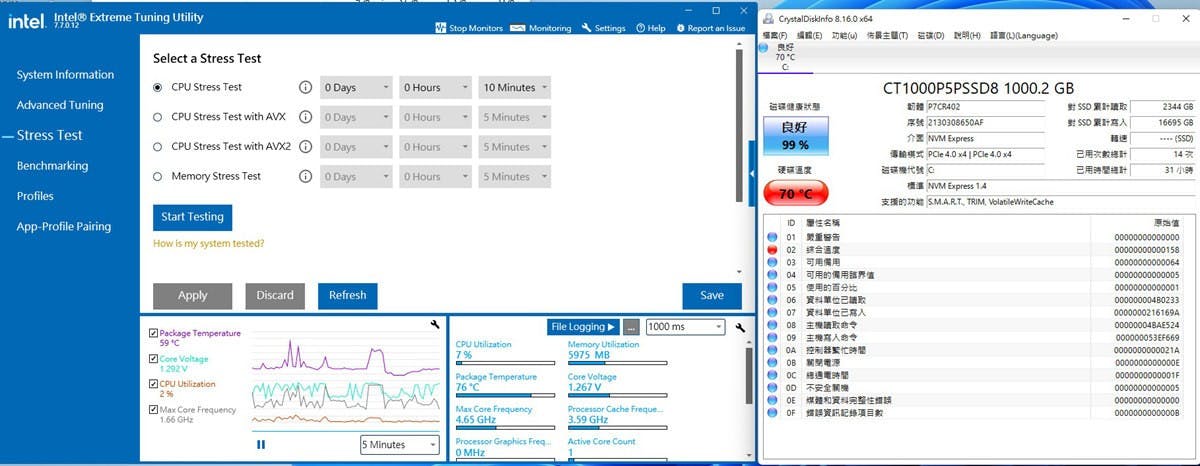The height and width of the screenshot is (466, 1200).
Task: Click the info icon for CPU Stress Test with AVX
Action: coord(306,117)
